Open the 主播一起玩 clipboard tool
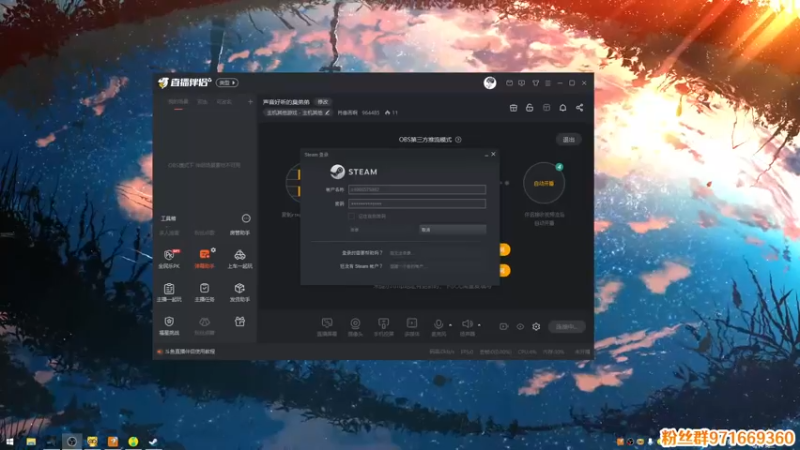This screenshot has height=450, width=800. [169, 292]
